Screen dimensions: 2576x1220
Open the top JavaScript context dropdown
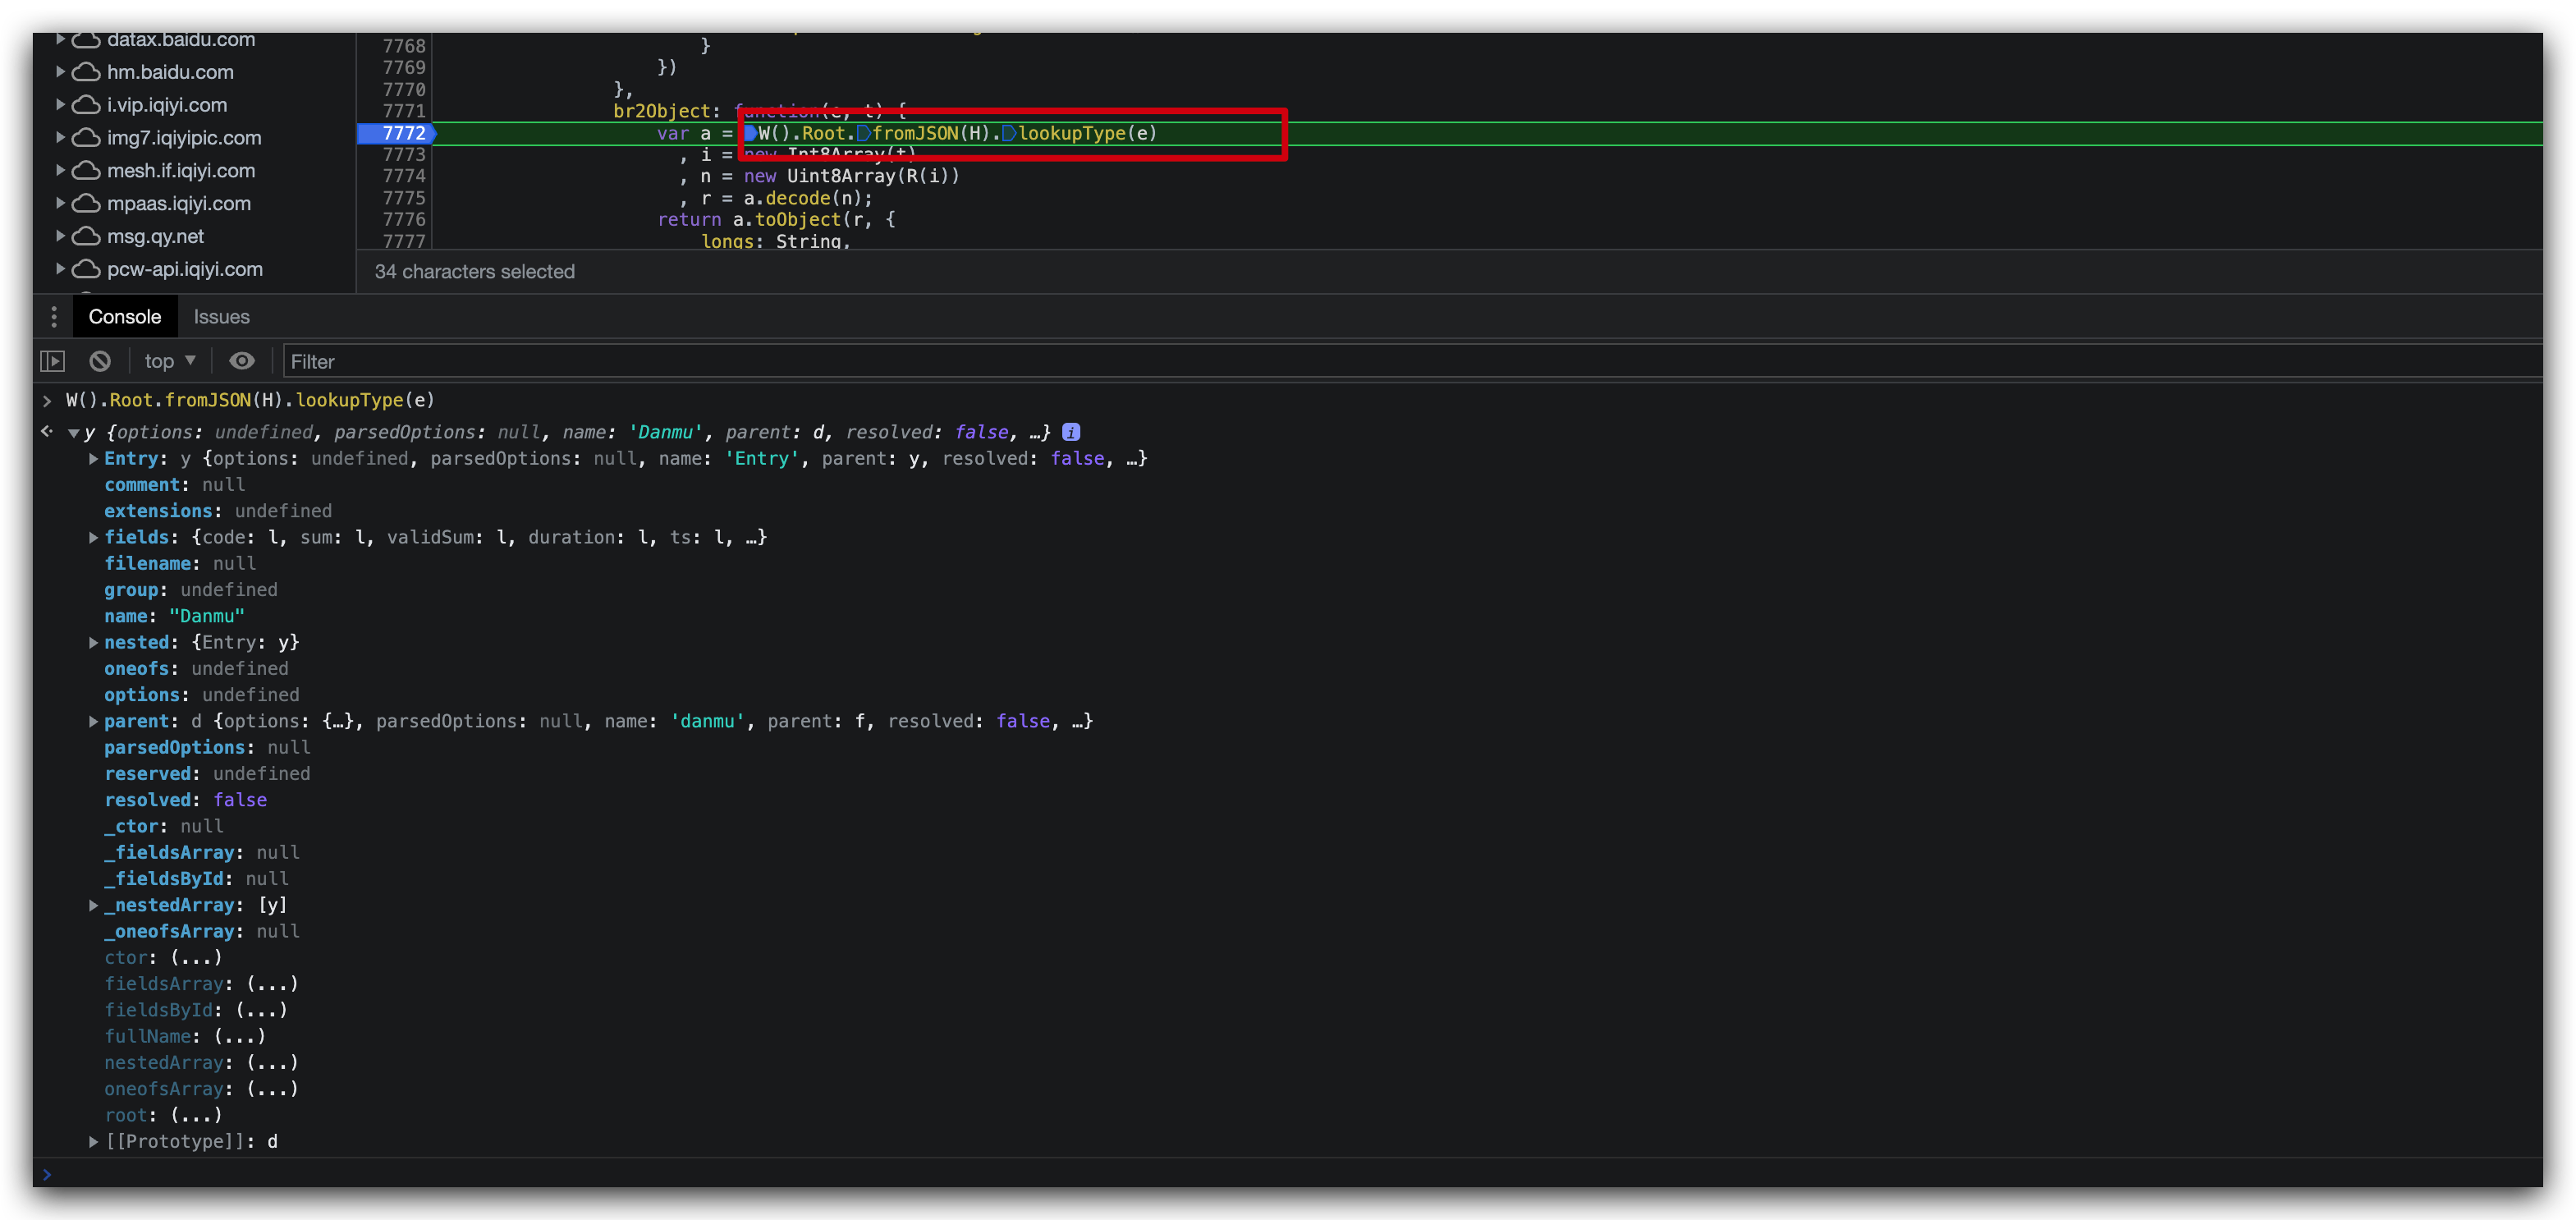[170, 361]
